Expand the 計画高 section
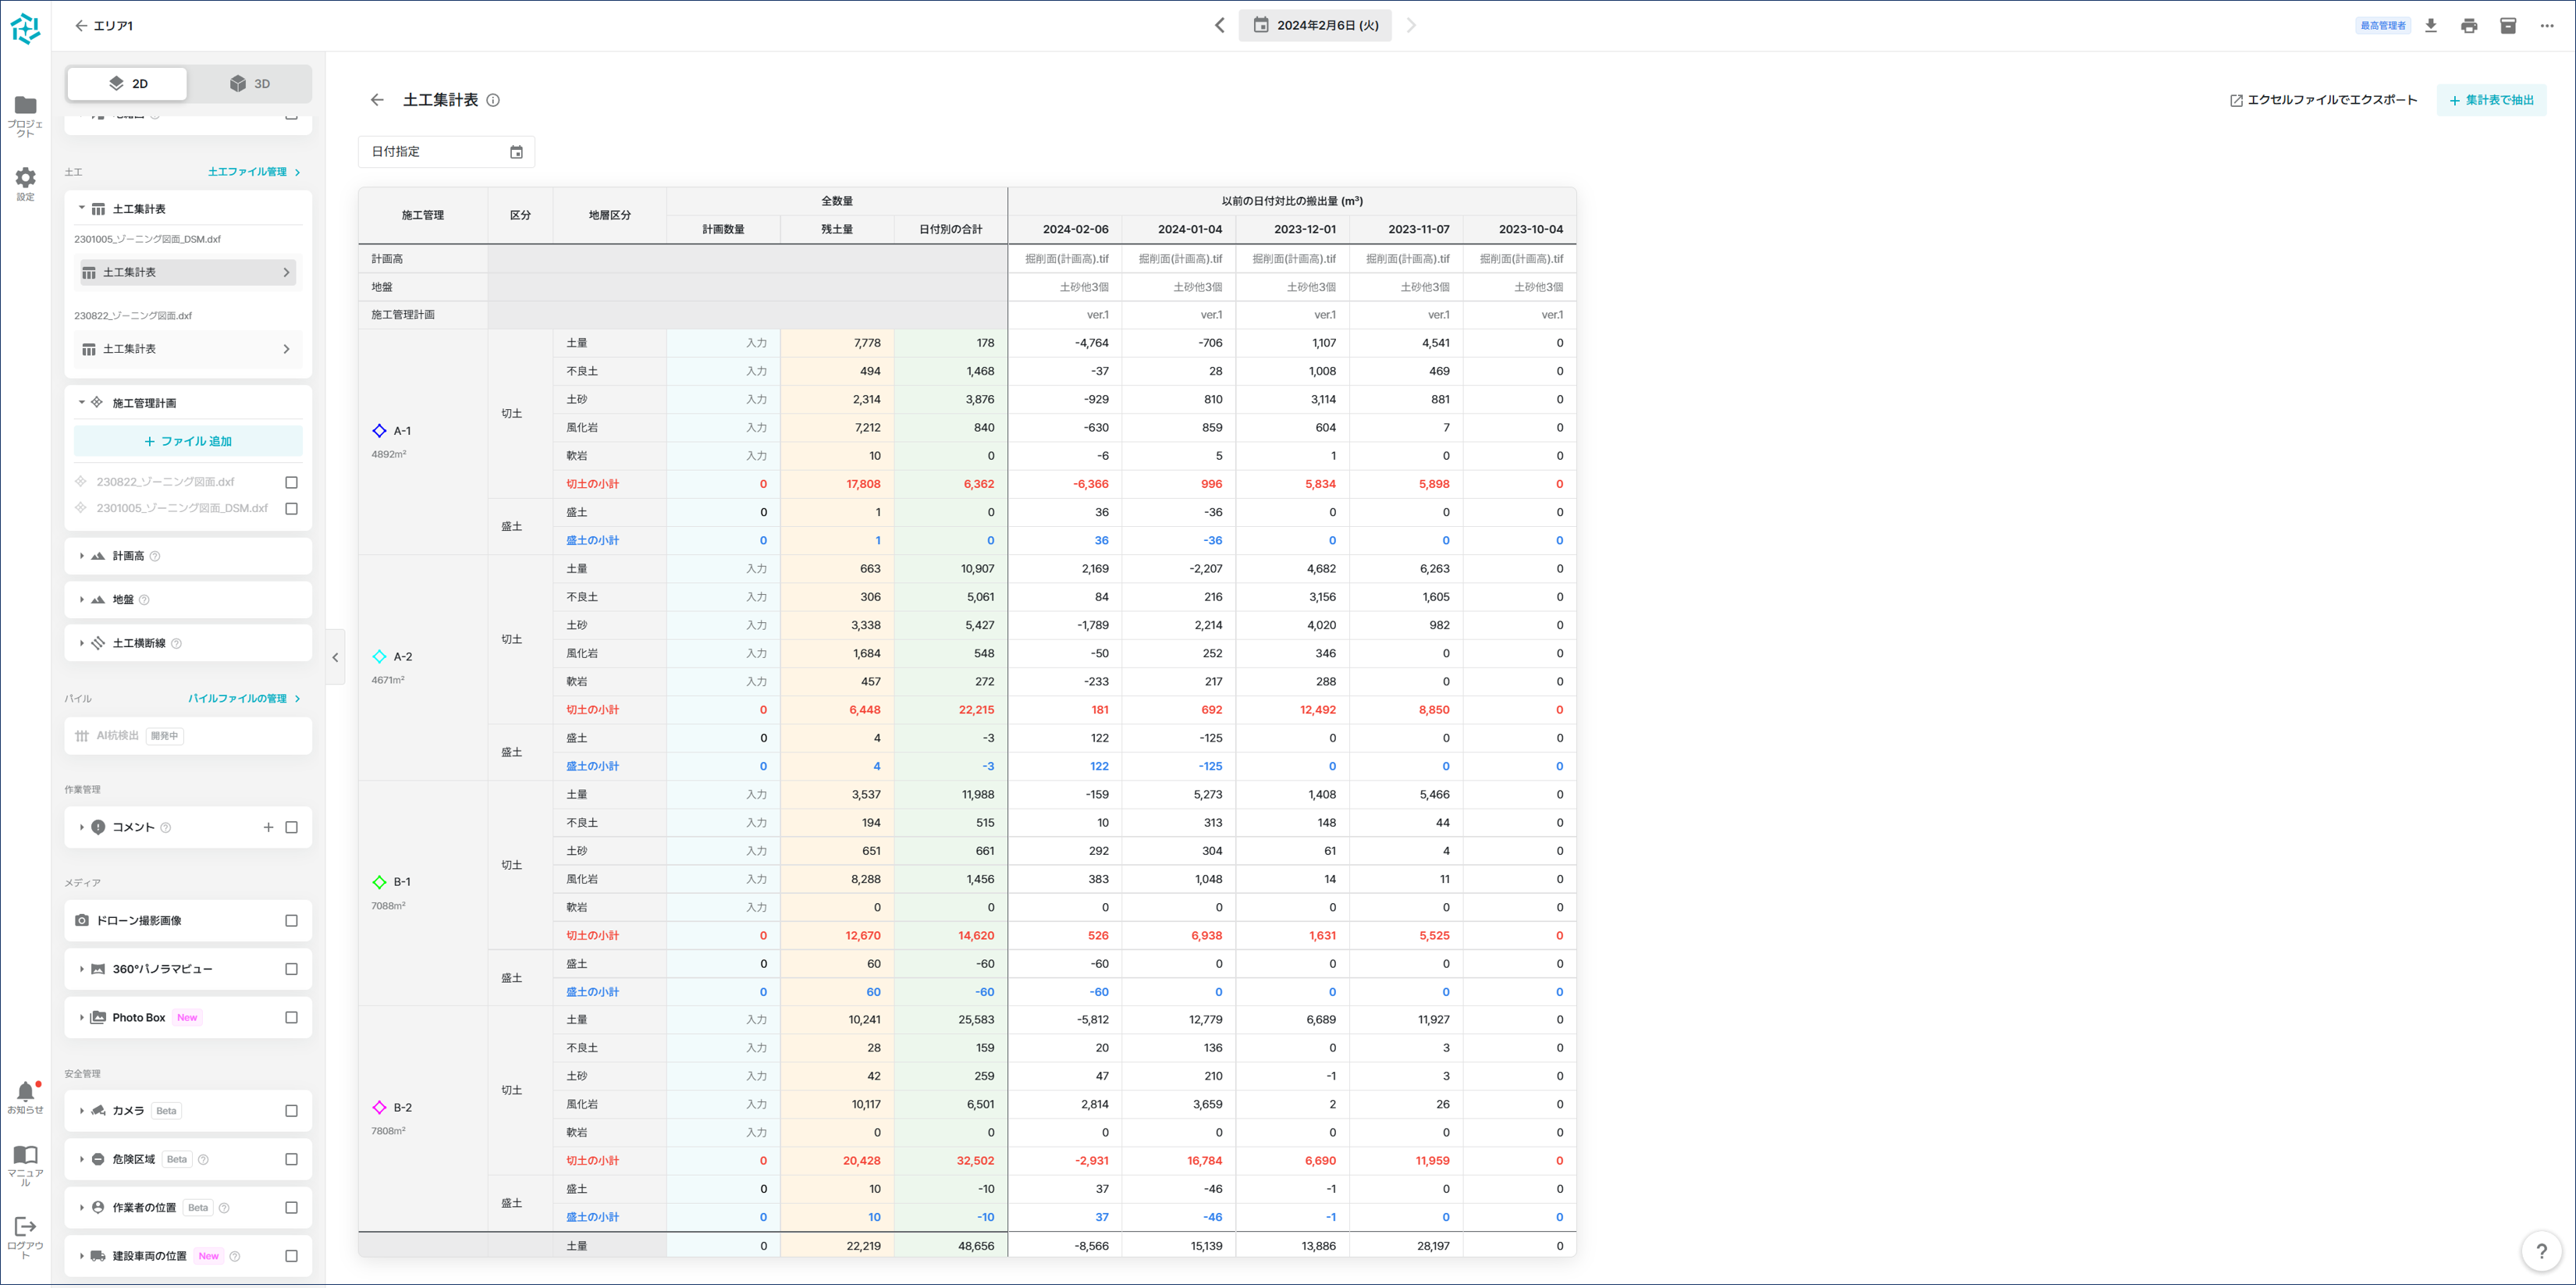The width and height of the screenshot is (2576, 1288). [x=82, y=556]
